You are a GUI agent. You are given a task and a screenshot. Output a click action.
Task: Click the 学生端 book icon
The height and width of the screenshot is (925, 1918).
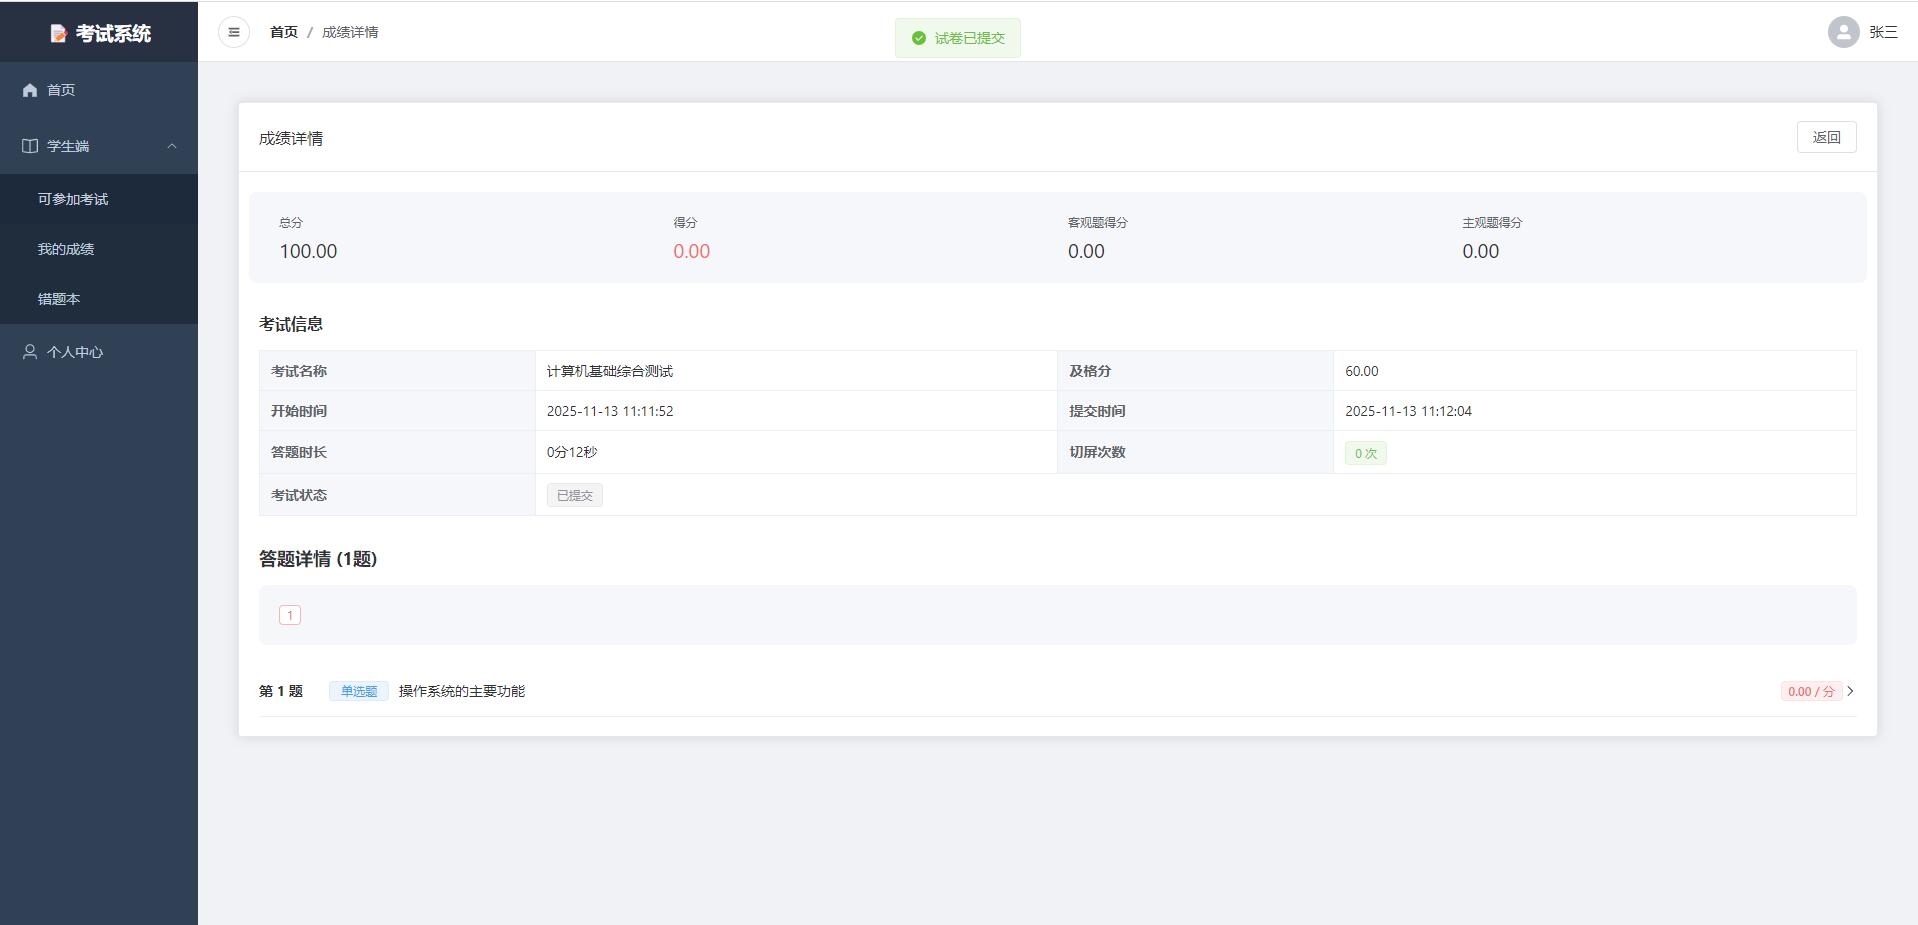(x=30, y=146)
